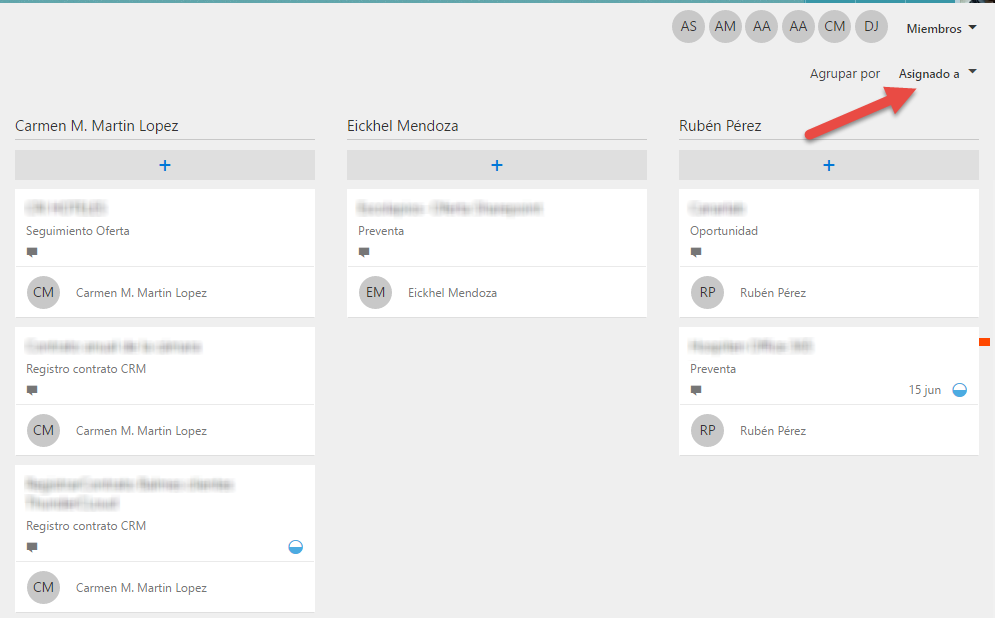995x618 pixels.
Task: Add a task in the Eickhel Mendoza column
Action: click(x=497, y=165)
